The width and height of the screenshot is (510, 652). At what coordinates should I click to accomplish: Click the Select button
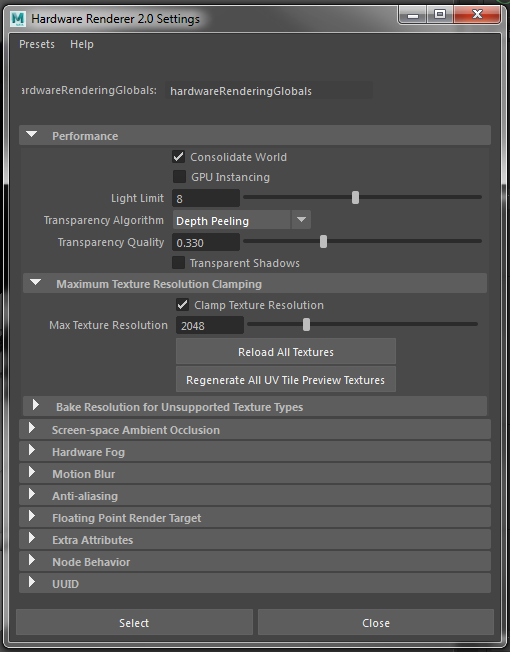click(134, 622)
